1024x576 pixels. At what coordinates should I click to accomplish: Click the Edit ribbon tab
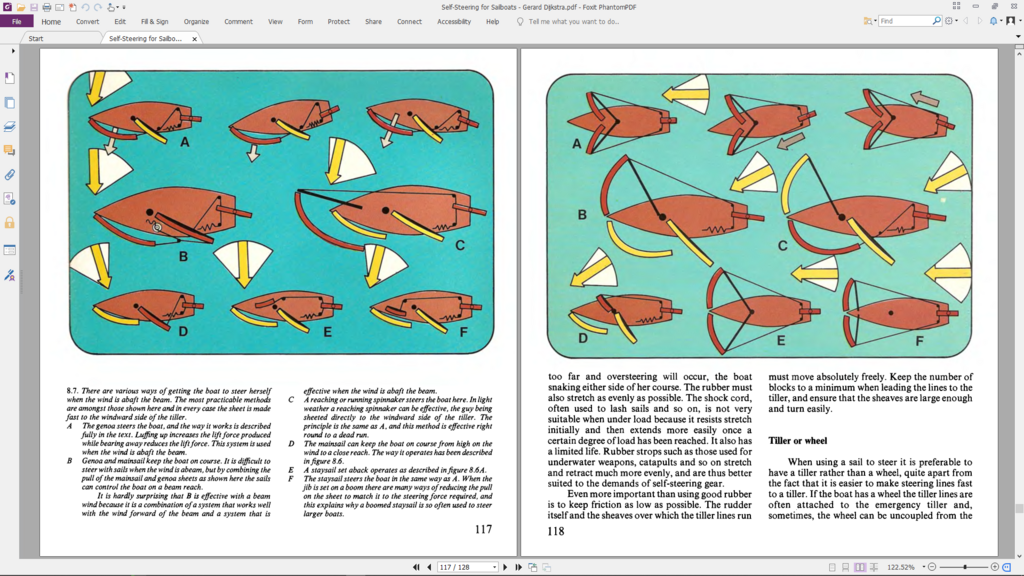pyautogui.click(x=120, y=22)
